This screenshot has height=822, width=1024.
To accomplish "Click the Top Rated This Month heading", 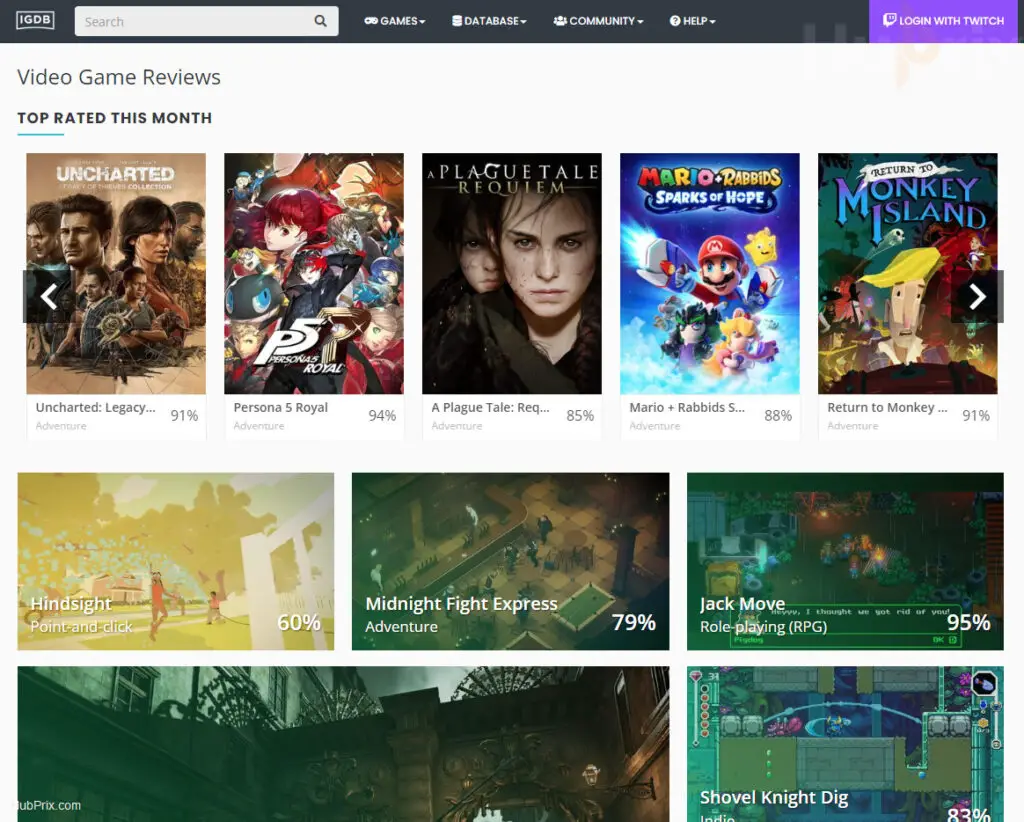I will click(115, 118).
